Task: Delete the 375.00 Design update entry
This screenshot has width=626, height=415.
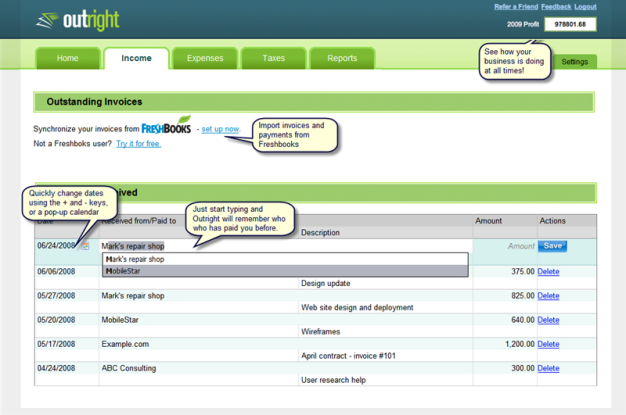Action: pyautogui.click(x=548, y=271)
